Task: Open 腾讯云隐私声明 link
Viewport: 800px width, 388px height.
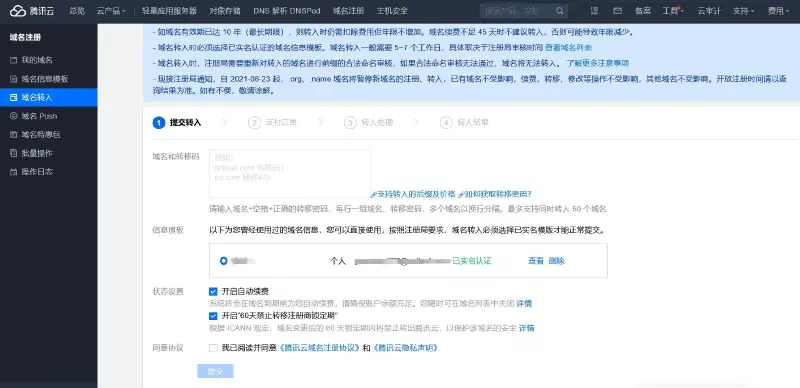Action: (406, 348)
